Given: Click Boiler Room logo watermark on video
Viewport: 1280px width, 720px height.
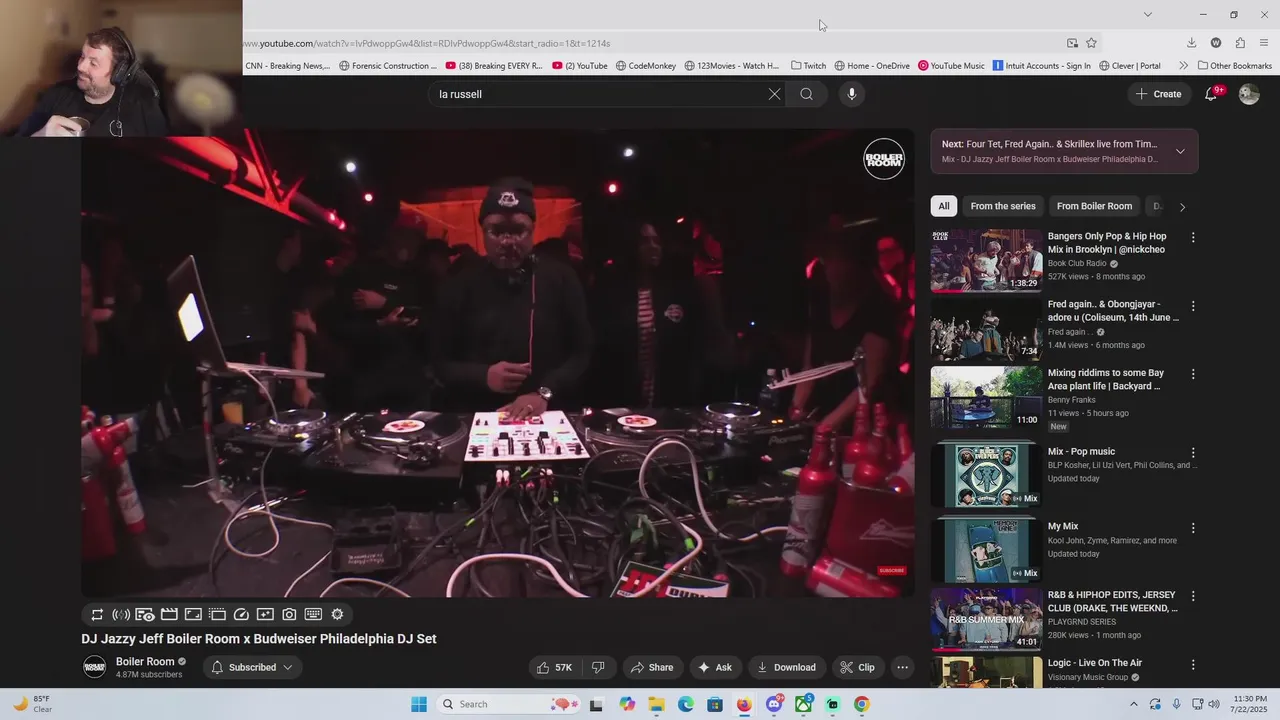Looking at the screenshot, I should coord(884,159).
